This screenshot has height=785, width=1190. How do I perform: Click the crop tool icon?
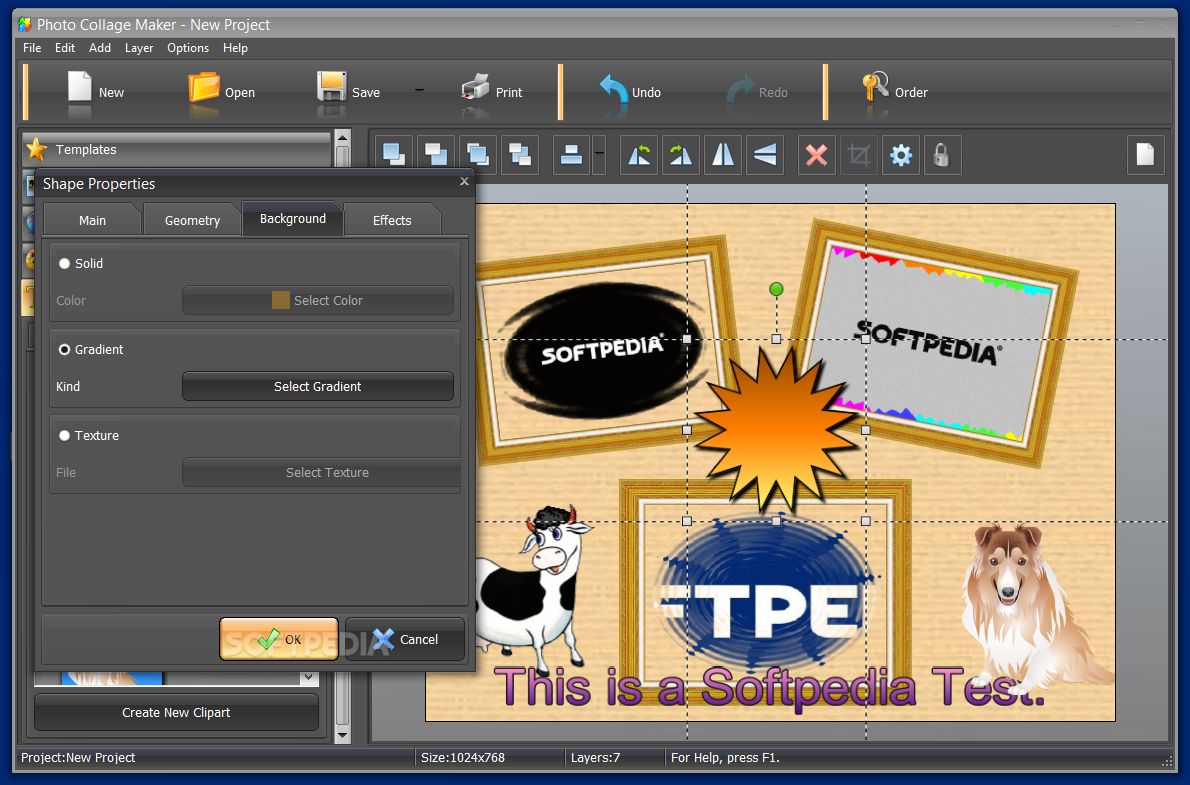[859, 155]
